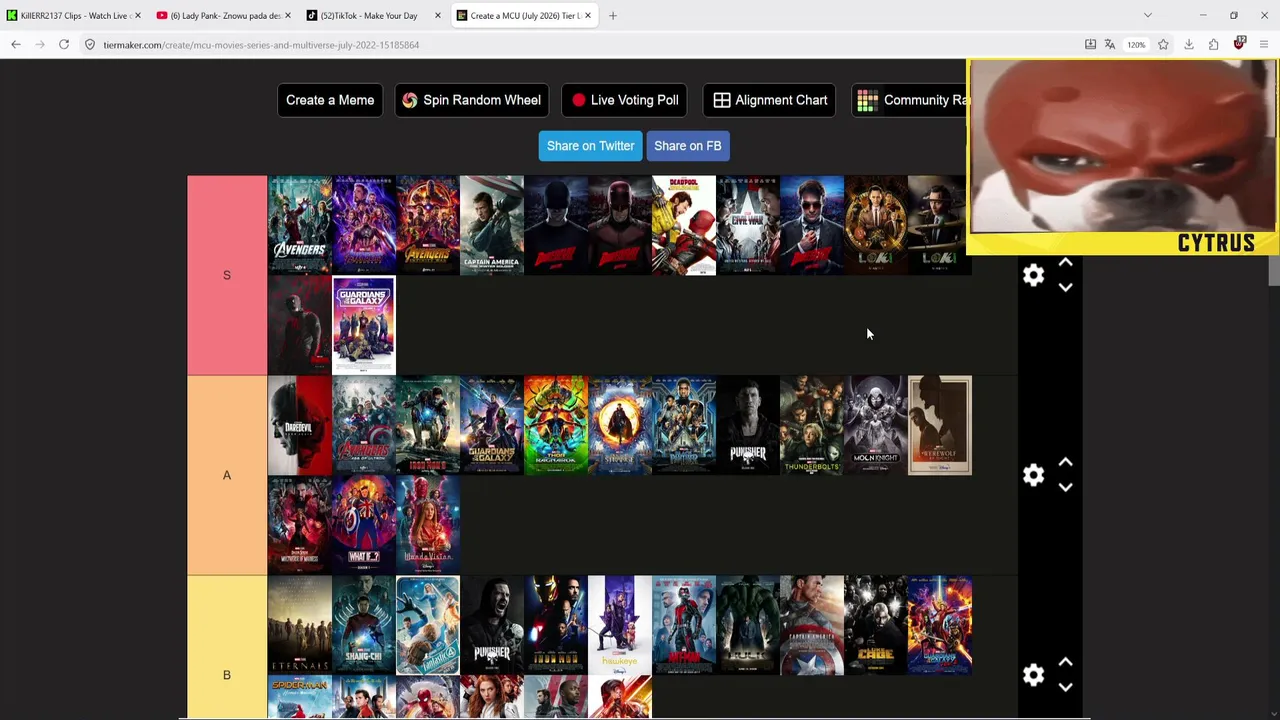This screenshot has height=720, width=1280.
Task: Share the tier list on Twitter
Action: [x=590, y=146]
